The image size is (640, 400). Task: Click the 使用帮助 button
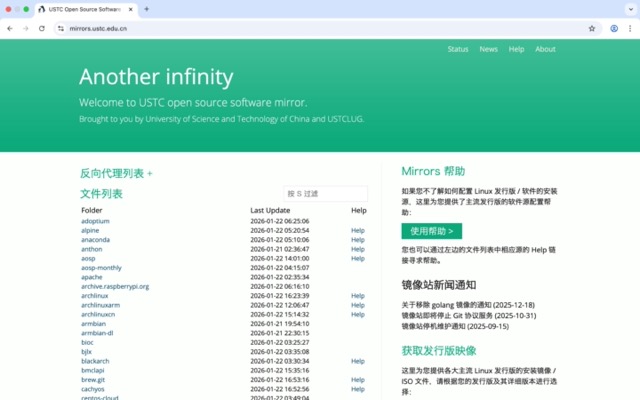pos(431,231)
